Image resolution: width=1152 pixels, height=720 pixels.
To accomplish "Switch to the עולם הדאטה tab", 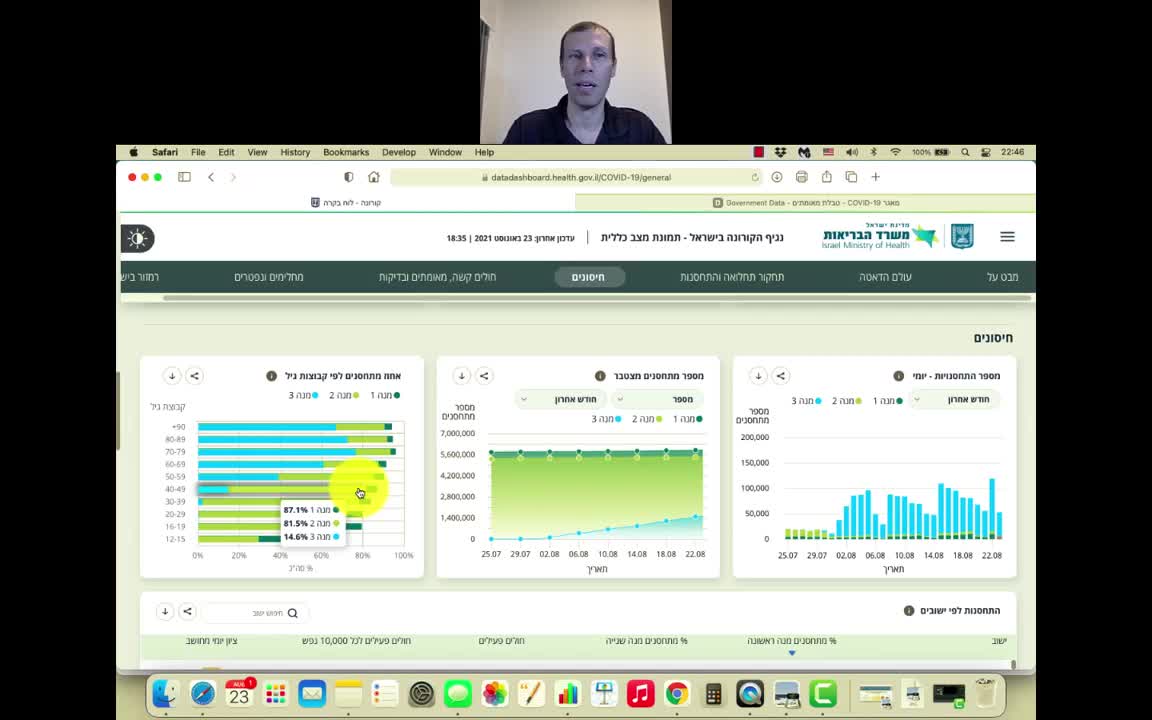I will [x=885, y=277].
